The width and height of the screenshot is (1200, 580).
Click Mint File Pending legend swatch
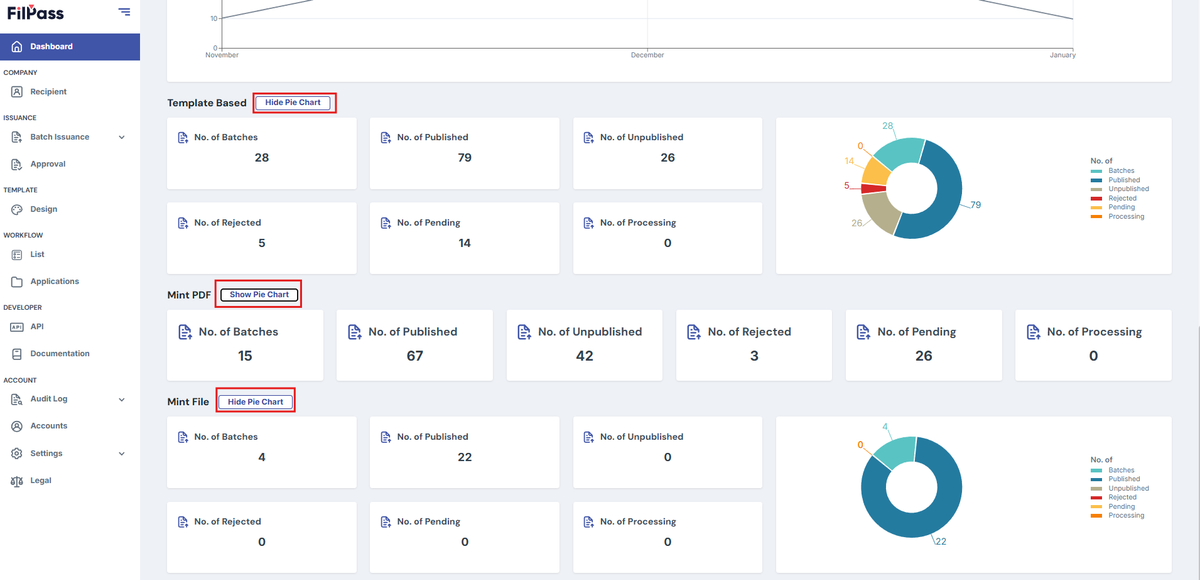[x=1097, y=507]
